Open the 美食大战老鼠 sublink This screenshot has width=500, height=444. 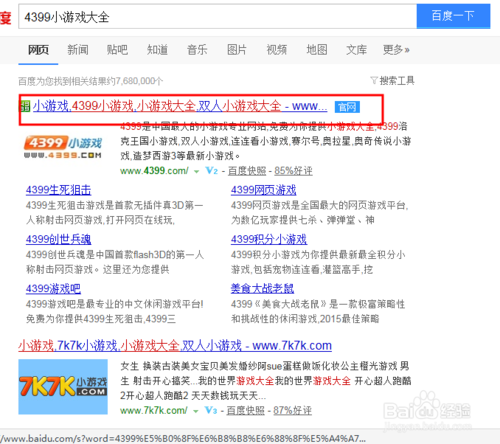pos(262,289)
